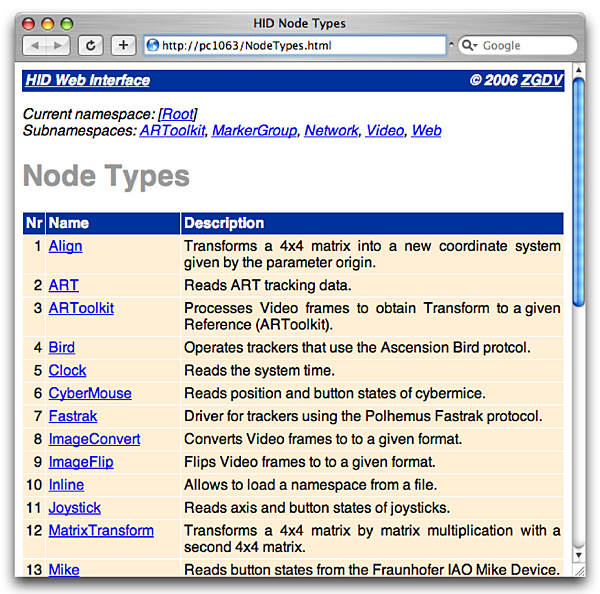
Task: Open the Google search magnifier dropdown
Action: pos(470,46)
